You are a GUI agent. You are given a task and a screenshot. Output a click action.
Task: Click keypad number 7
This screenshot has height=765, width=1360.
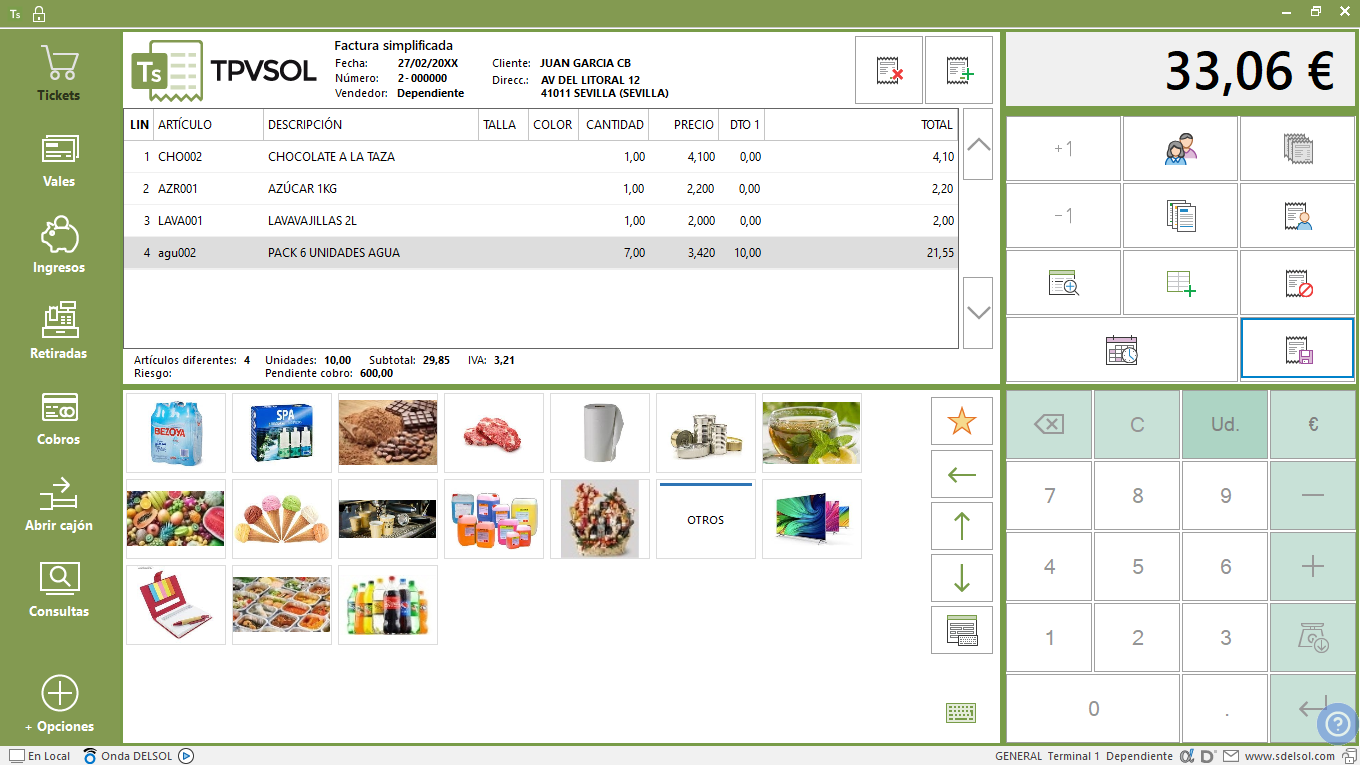pos(1049,495)
